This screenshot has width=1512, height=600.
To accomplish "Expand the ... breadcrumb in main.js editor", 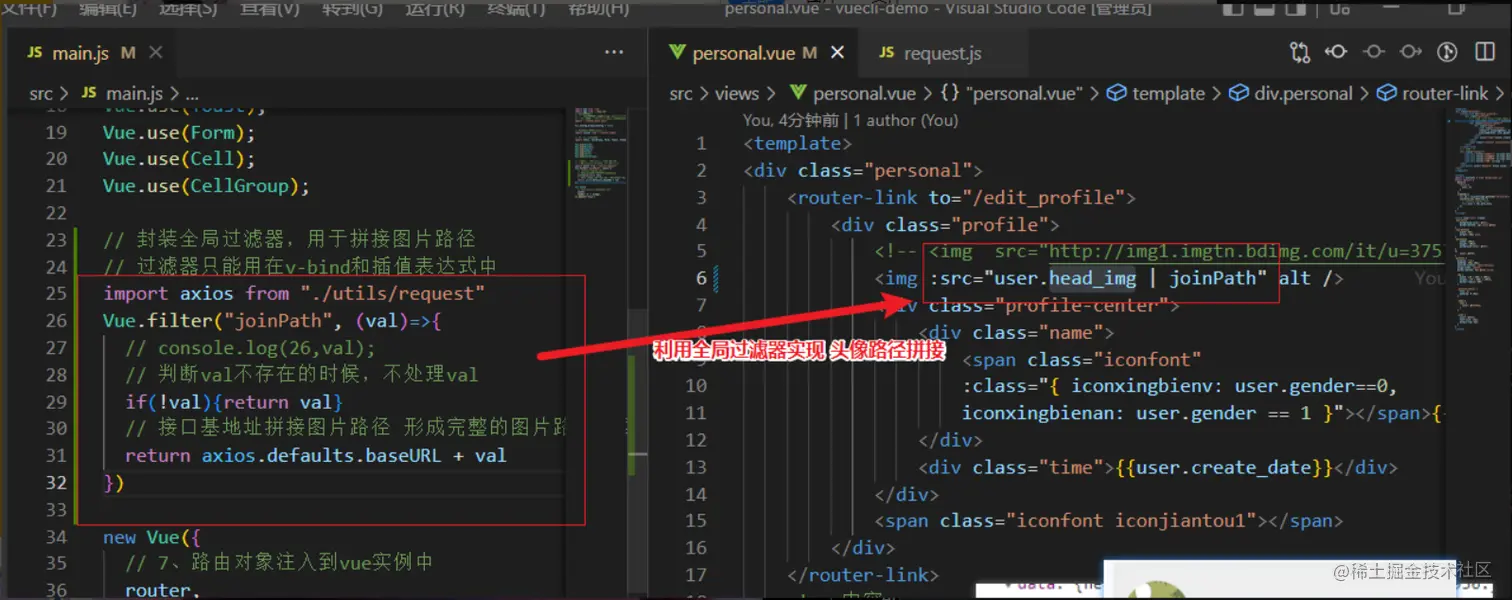I will tap(193, 94).
